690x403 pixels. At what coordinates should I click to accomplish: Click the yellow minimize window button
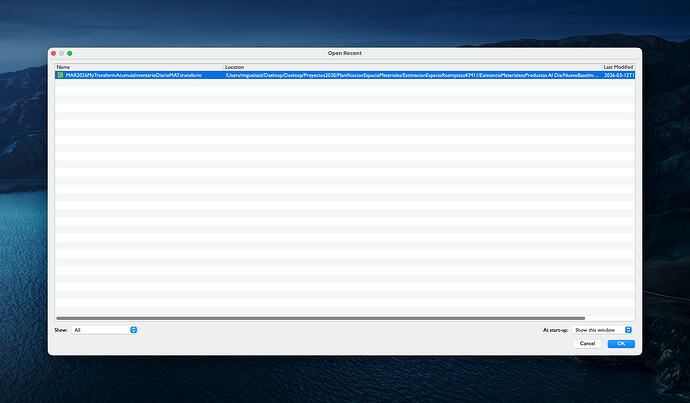coord(62,52)
